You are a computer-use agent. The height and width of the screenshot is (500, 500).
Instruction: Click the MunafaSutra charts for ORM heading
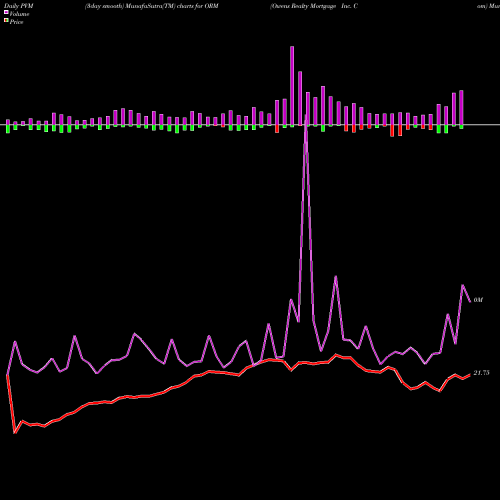(x=152, y=6)
